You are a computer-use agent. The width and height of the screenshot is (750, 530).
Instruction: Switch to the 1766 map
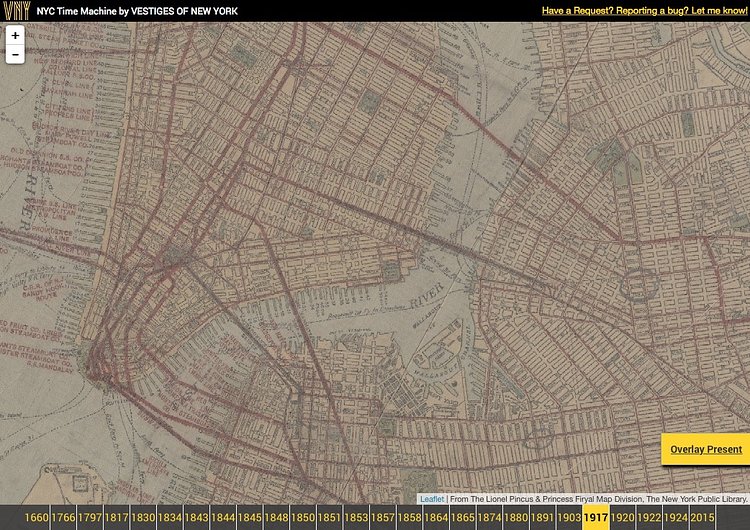[x=64, y=517]
